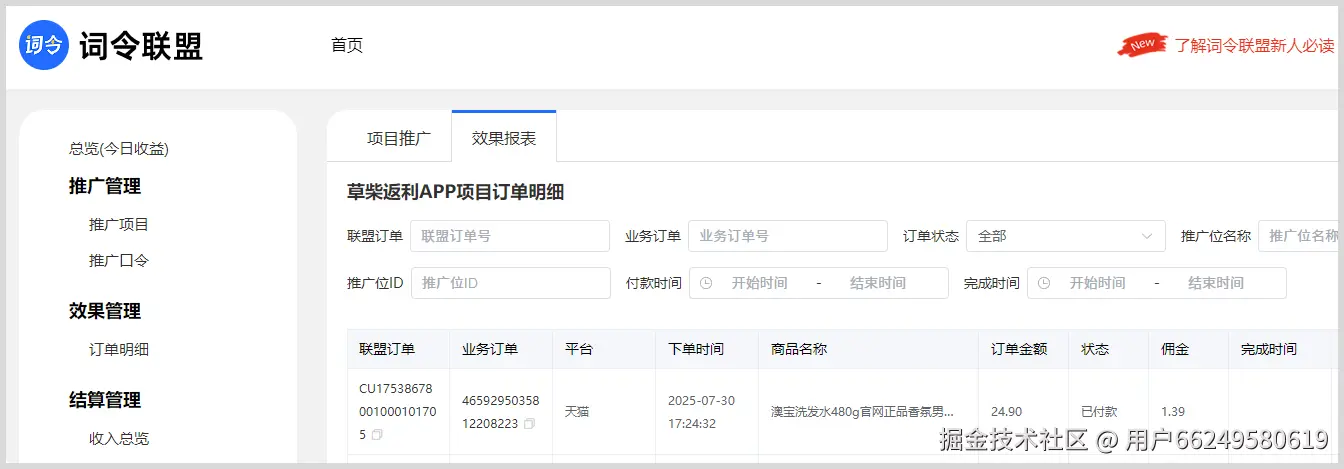Switch to the 效果报表 tab
Screen dimensions: 1344x469
click(x=504, y=139)
